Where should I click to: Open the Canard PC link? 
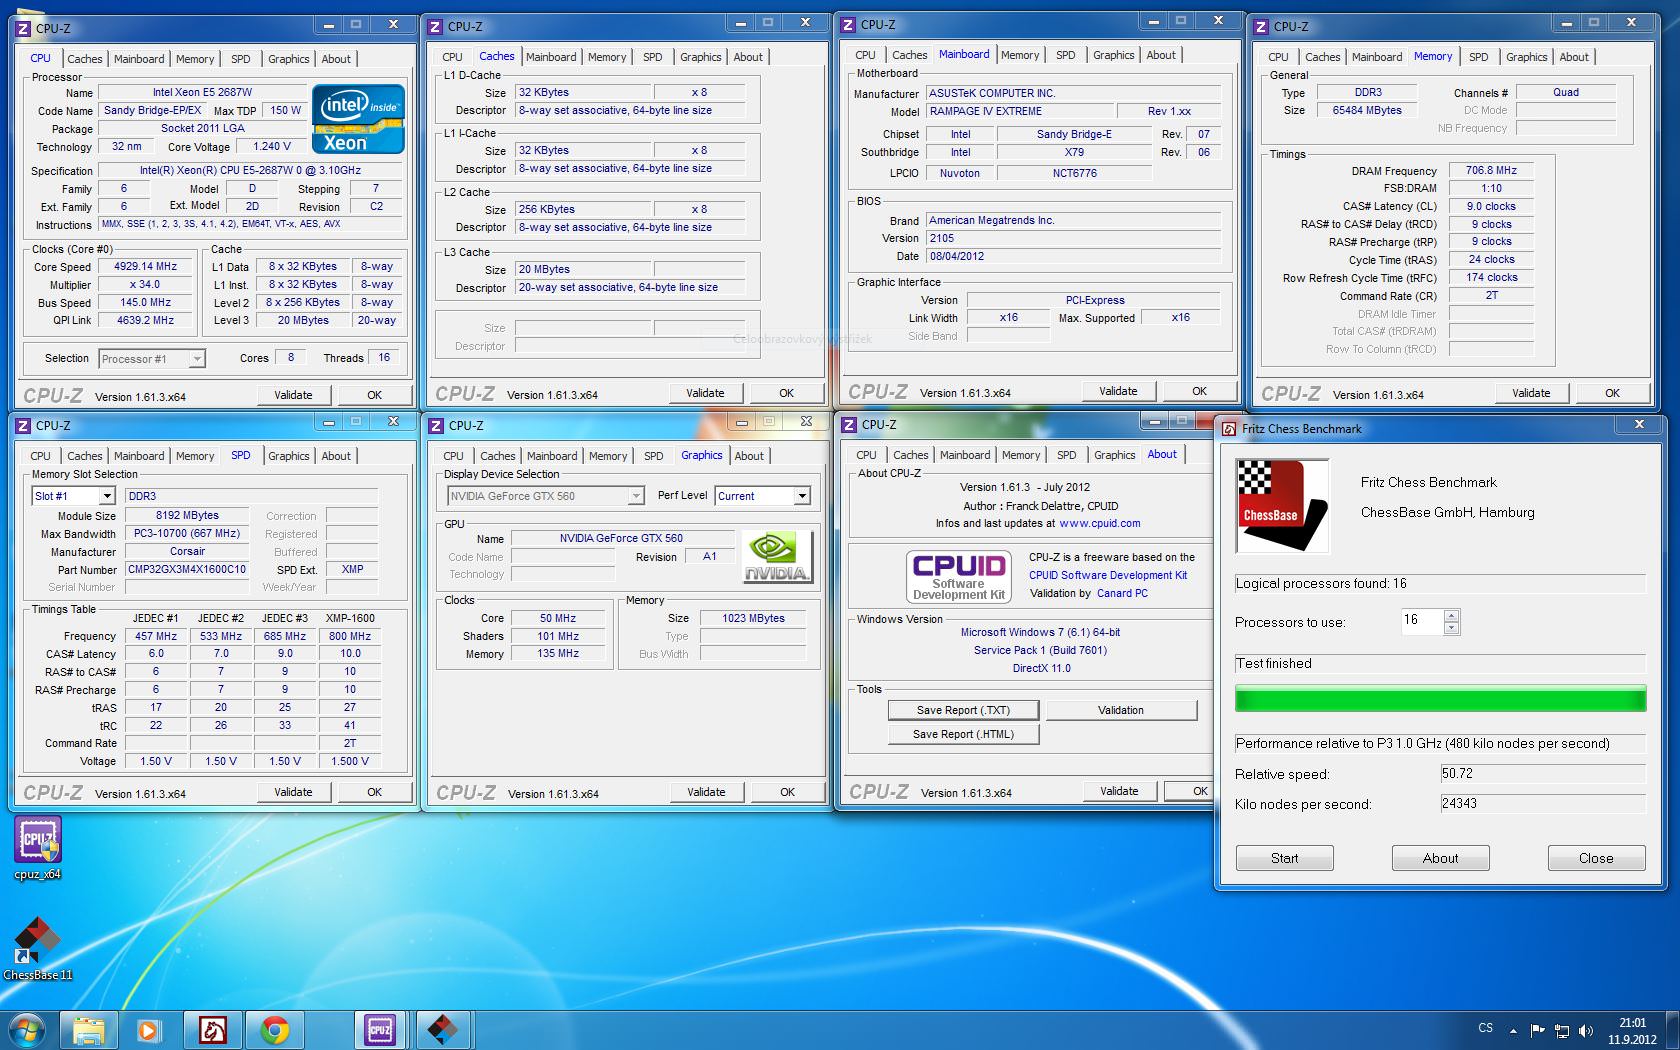[x=1122, y=593]
